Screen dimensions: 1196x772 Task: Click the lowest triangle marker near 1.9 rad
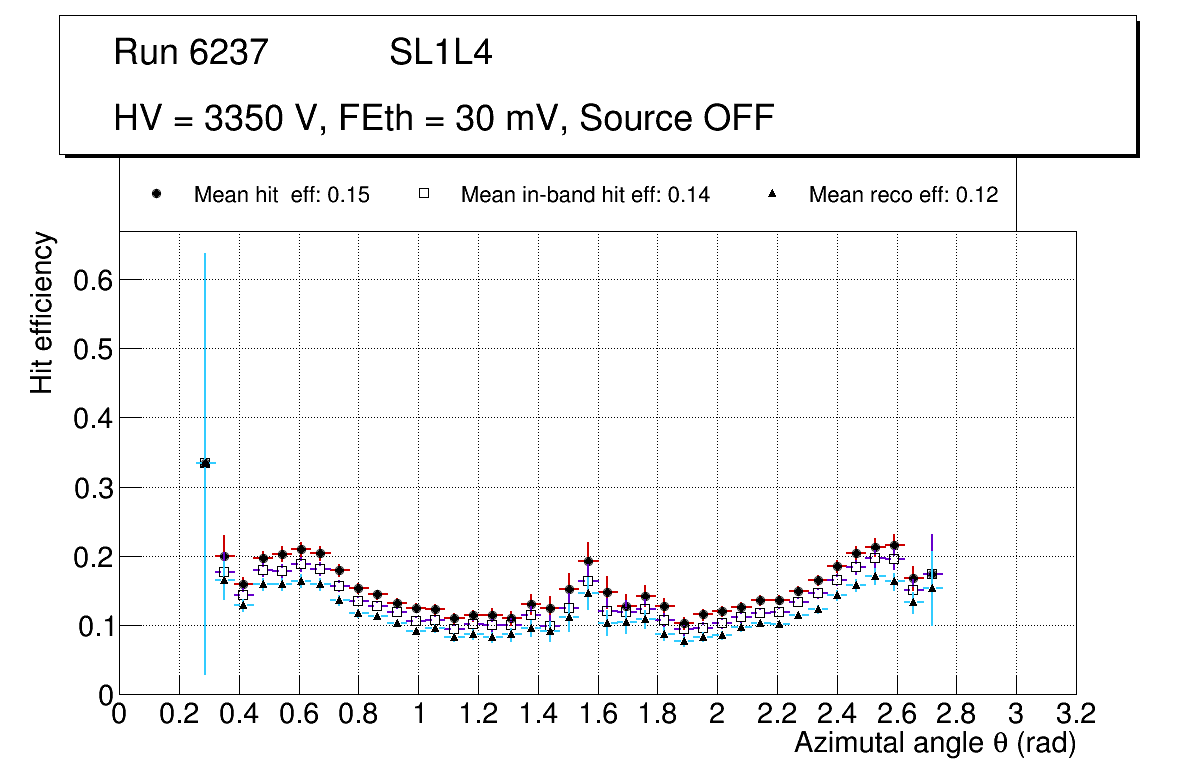[x=684, y=641]
